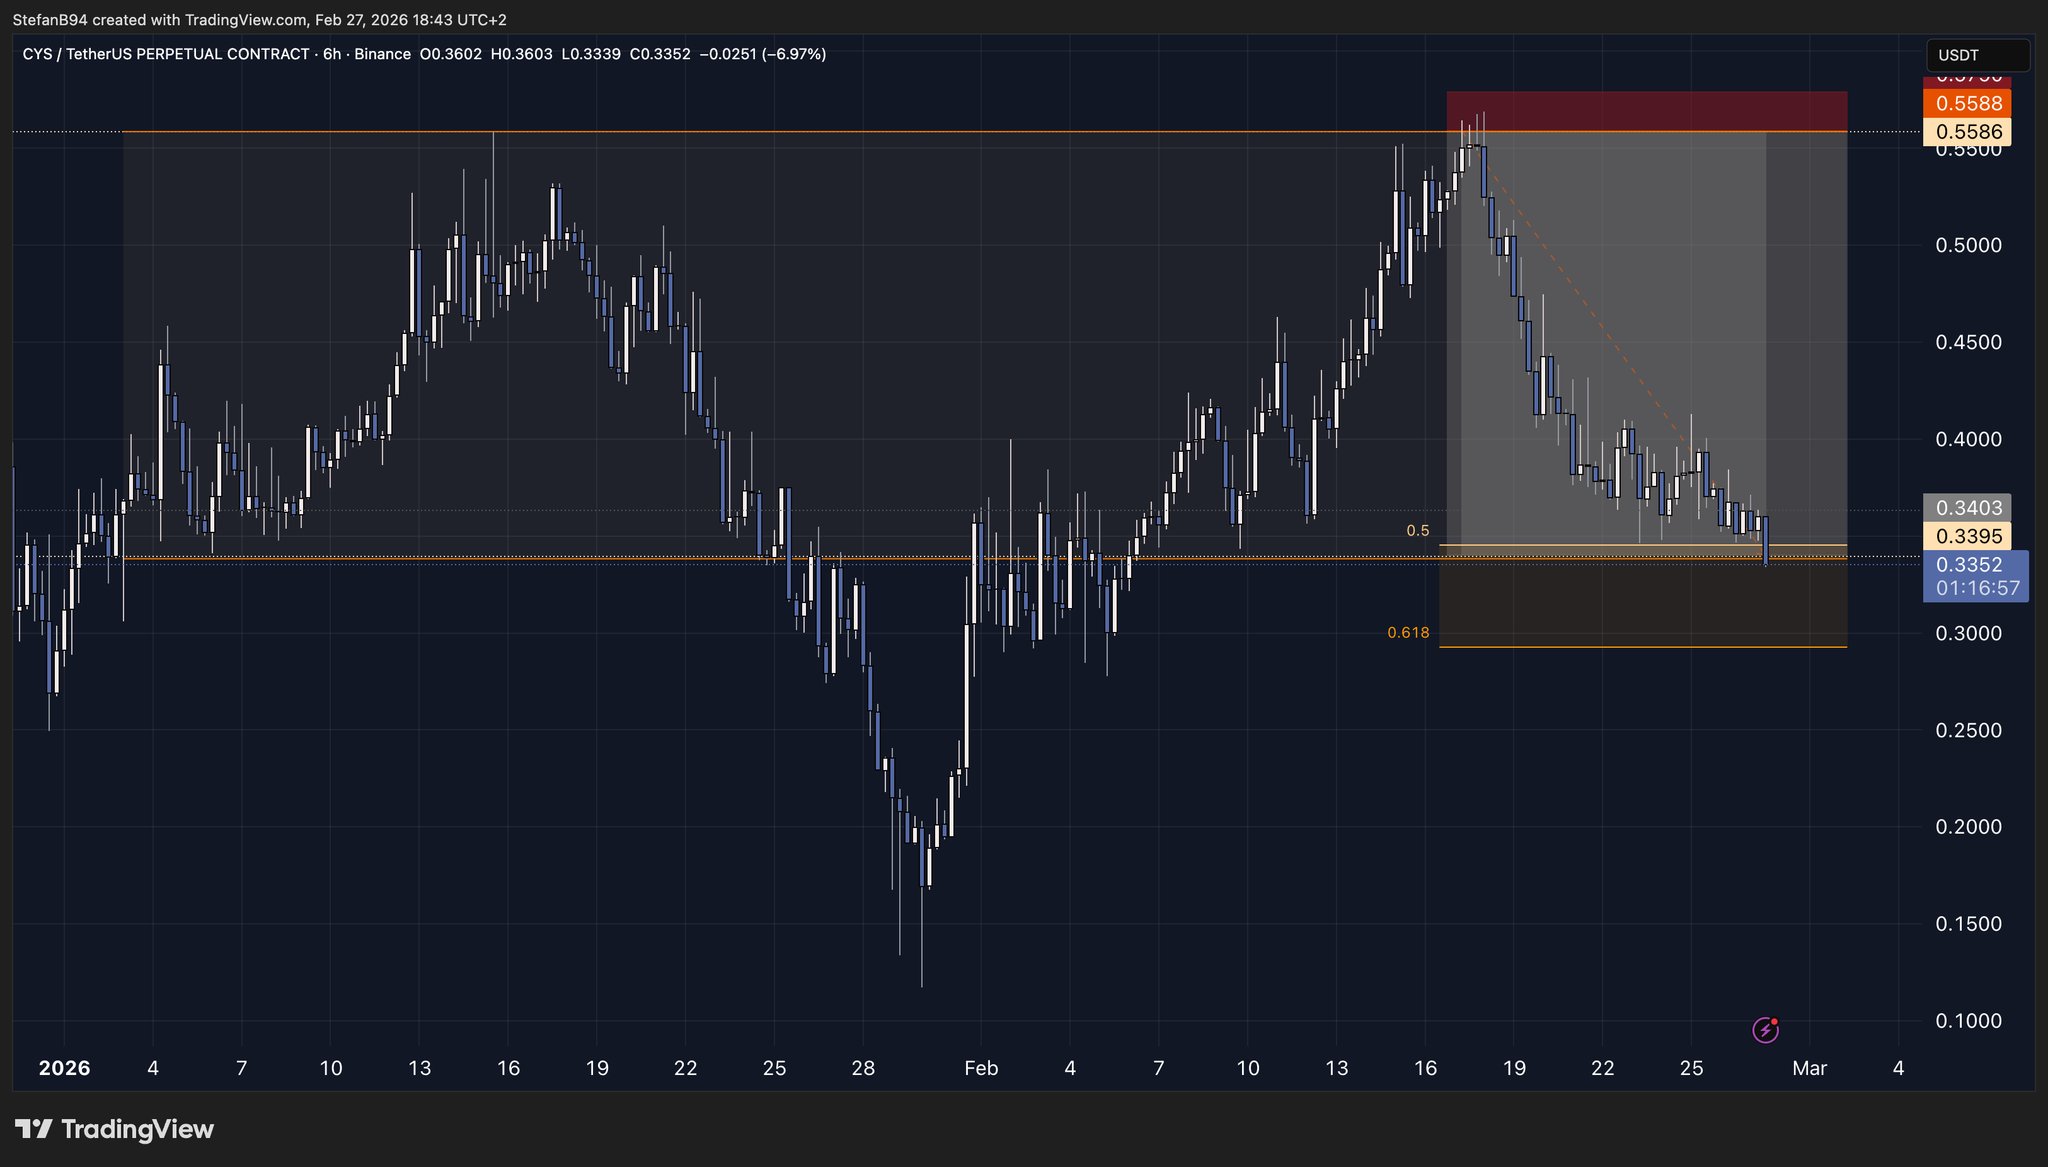The width and height of the screenshot is (2048, 1167).
Task: Click the TradingView wordmark text
Action: coord(137,1129)
